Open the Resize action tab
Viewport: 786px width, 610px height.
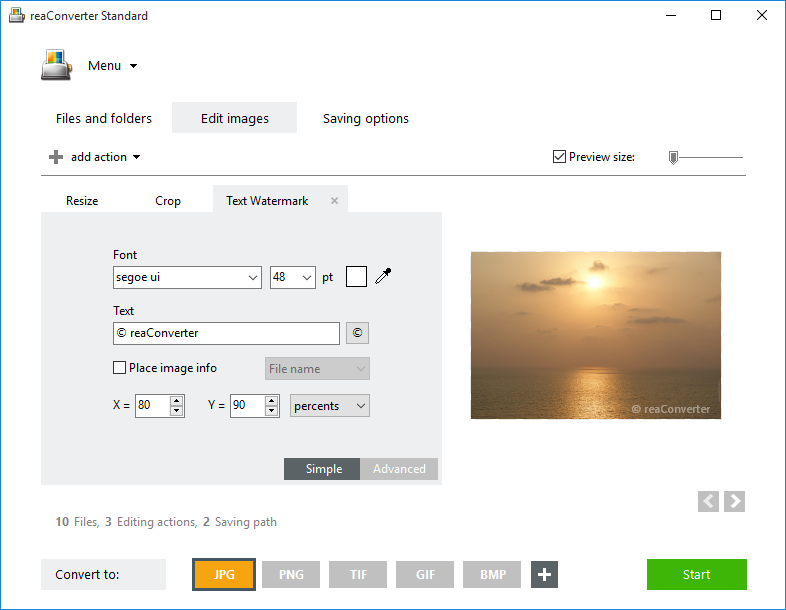(82, 201)
